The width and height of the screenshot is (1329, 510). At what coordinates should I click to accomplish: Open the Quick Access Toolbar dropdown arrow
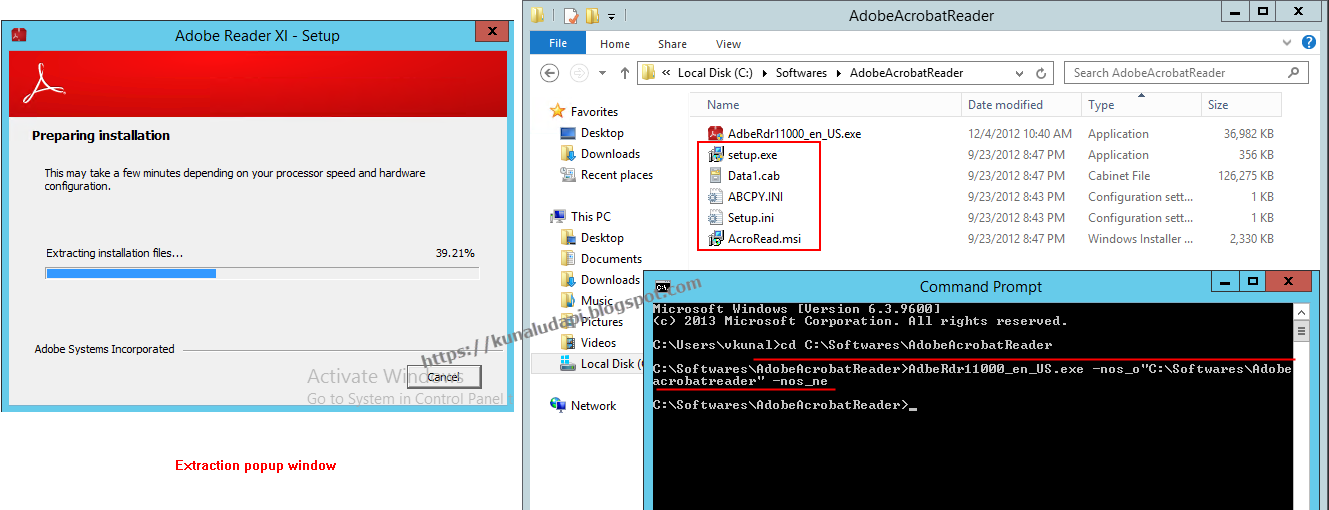coord(611,16)
